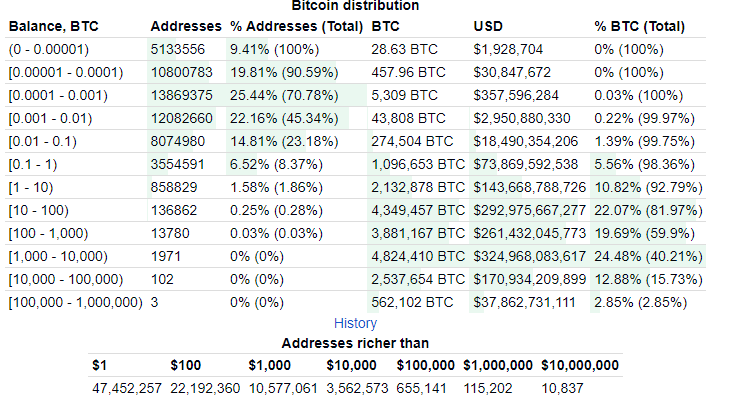The width and height of the screenshot is (755, 409).
Task: Select the '% Addresses (Total)' column header
Action: point(296,24)
